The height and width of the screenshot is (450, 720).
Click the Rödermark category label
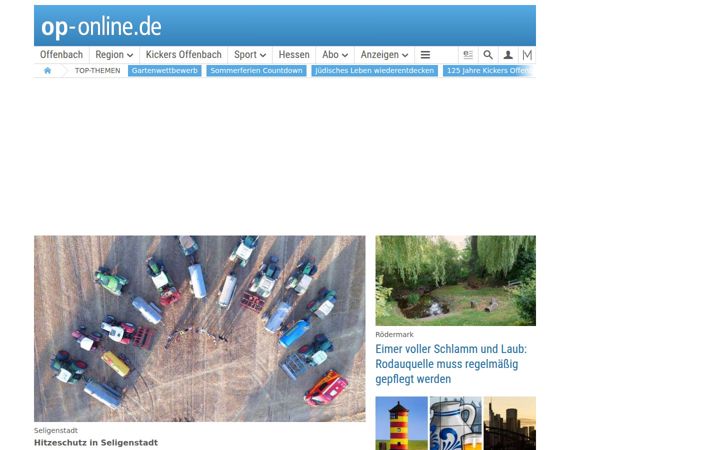pos(394,335)
